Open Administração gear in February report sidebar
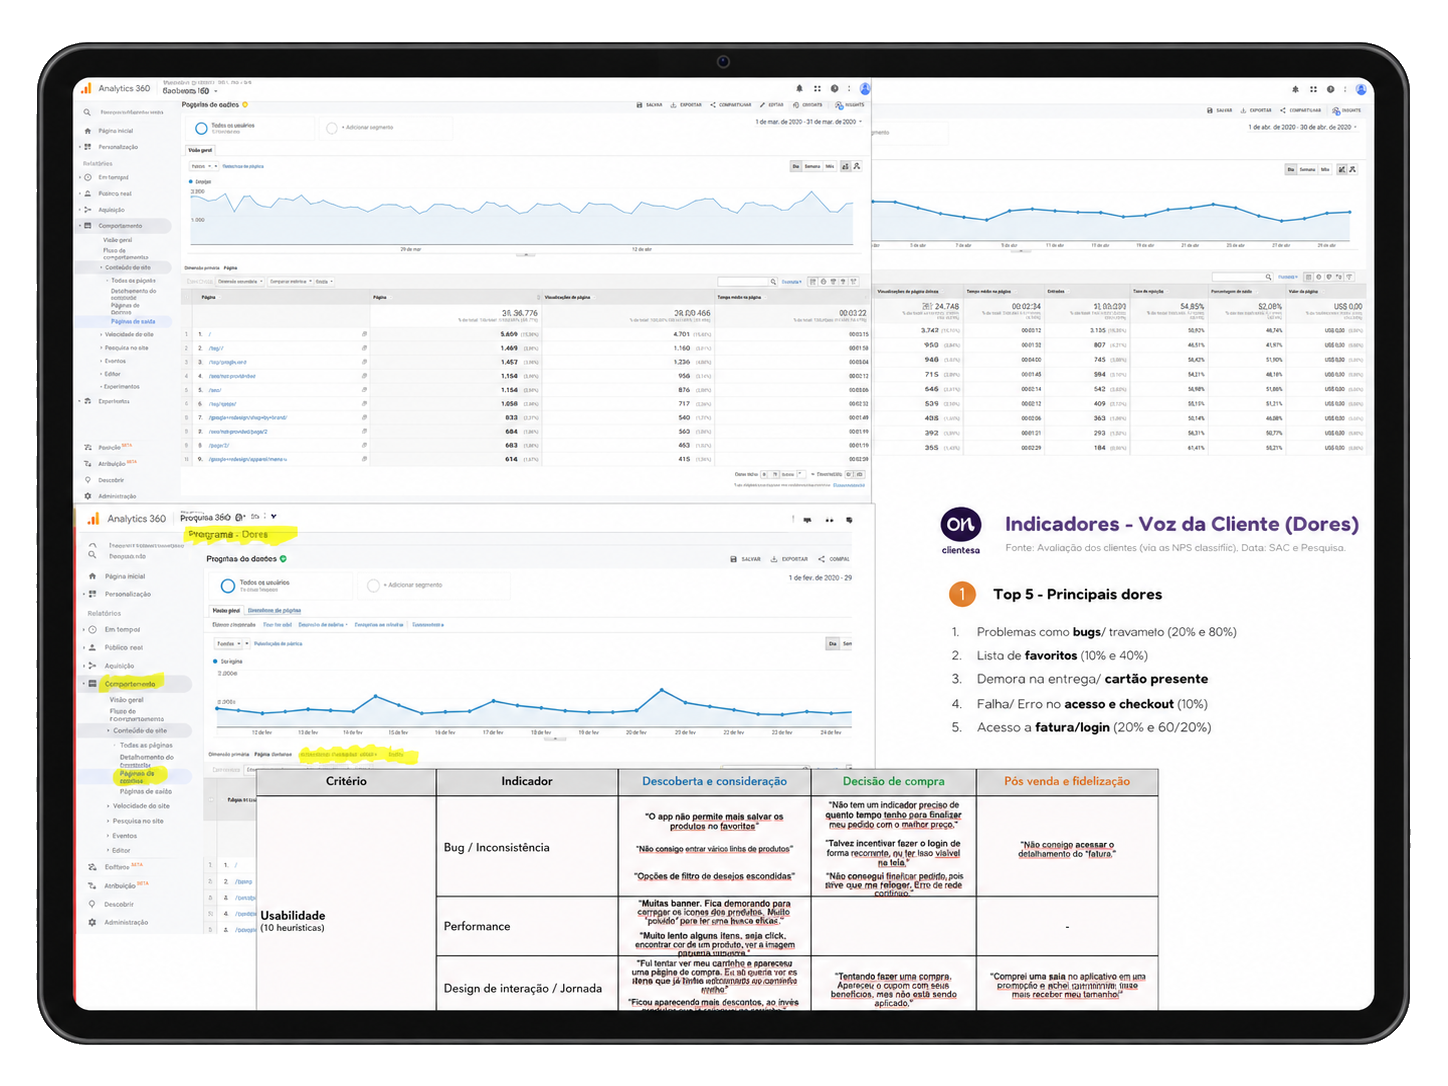The height and width of the screenshot is (1086, 1448). (92, 922)
